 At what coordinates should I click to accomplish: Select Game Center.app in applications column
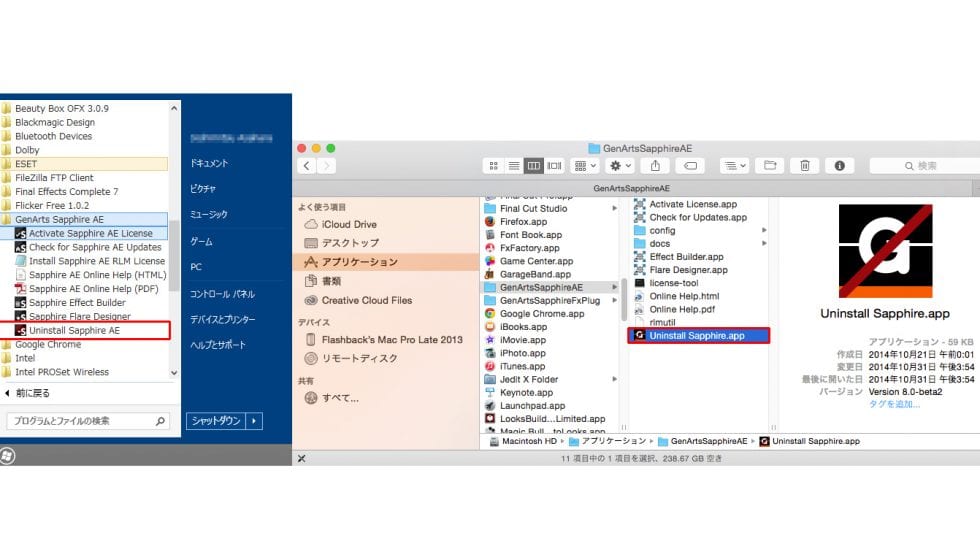pyautogui.click(x=536, y=261)
